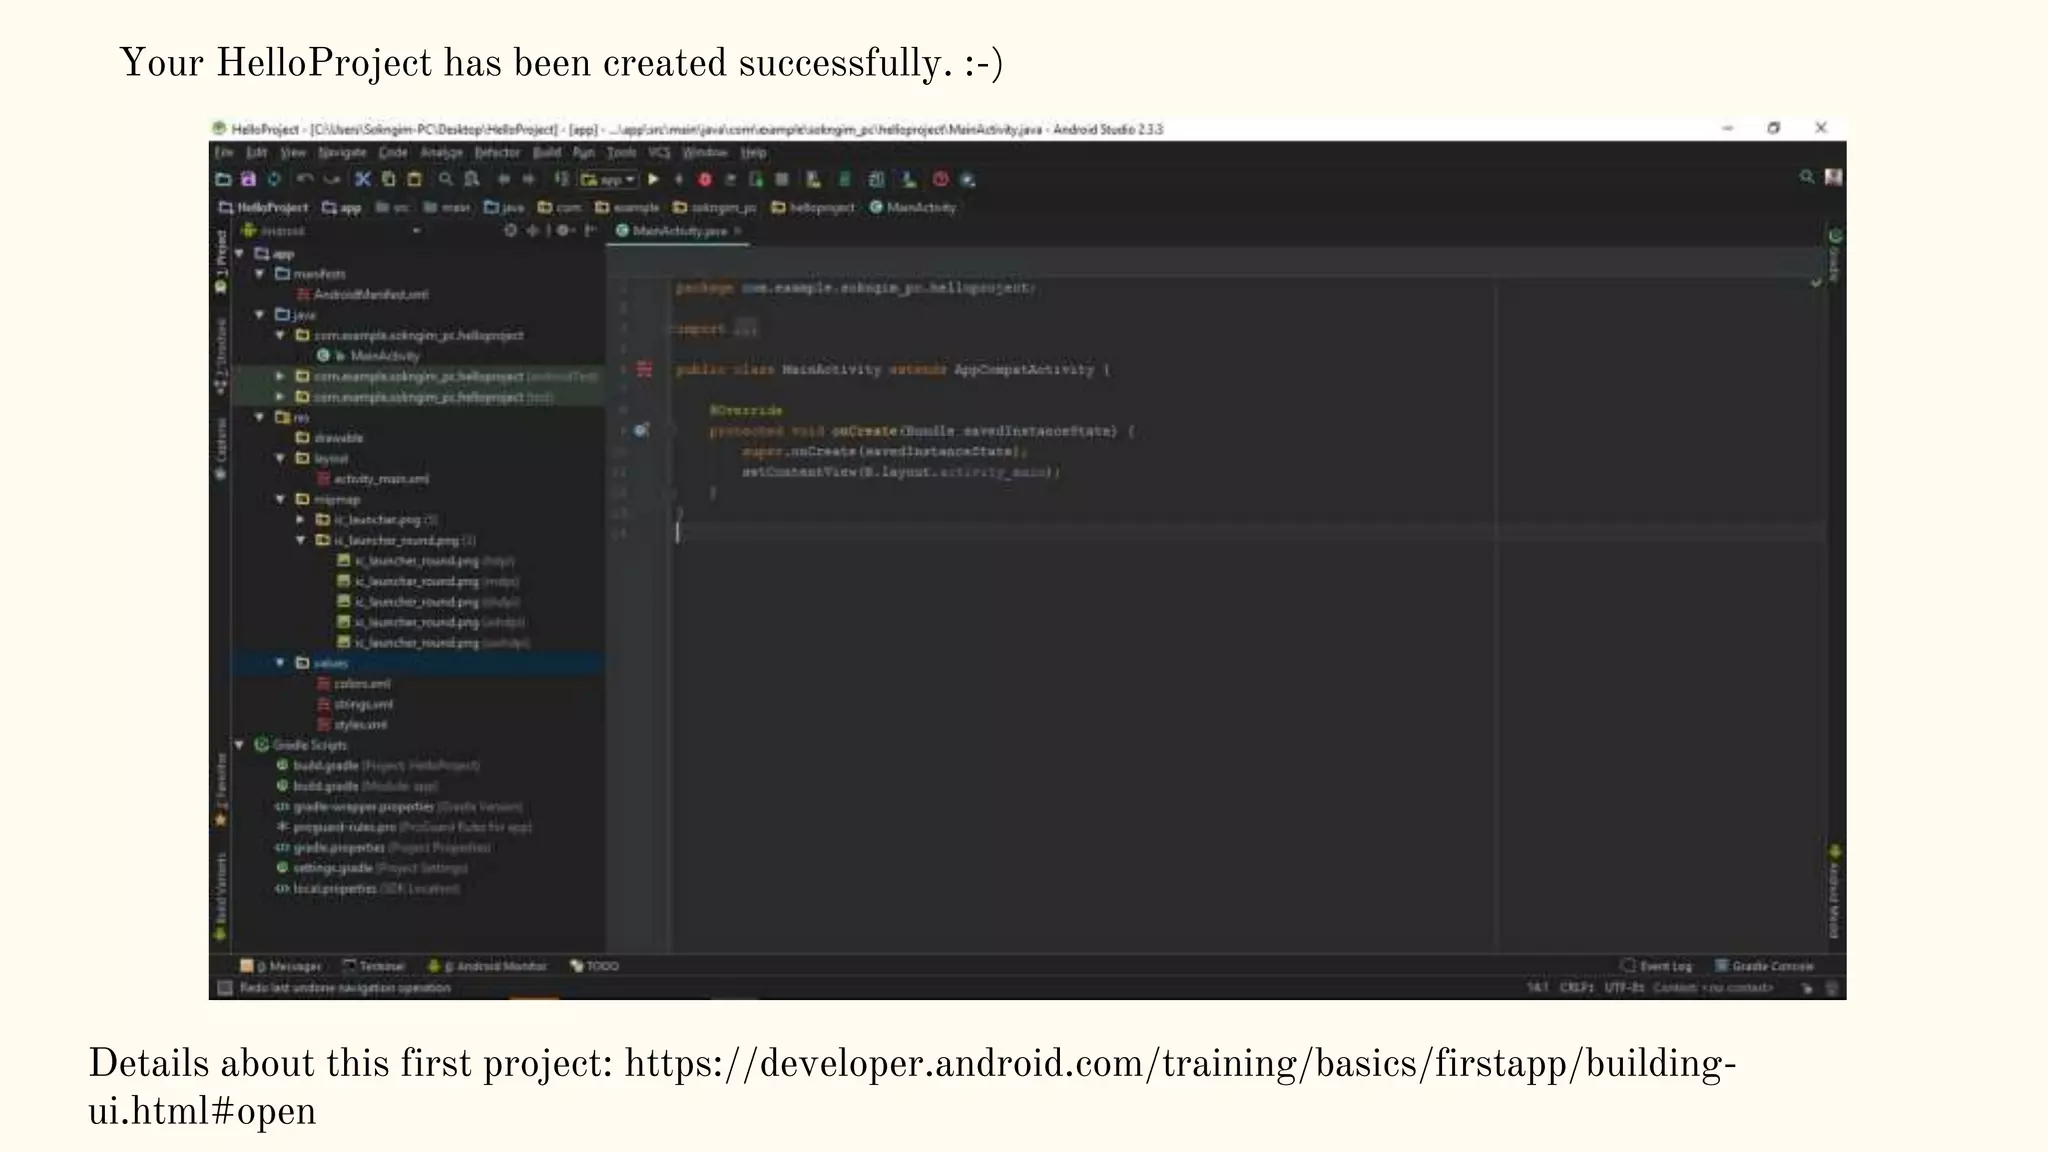The height and width of the screenshot is (1152, 2048).
Task: Expand the androidTest package arrow
Action: click(x=280, y=377)
